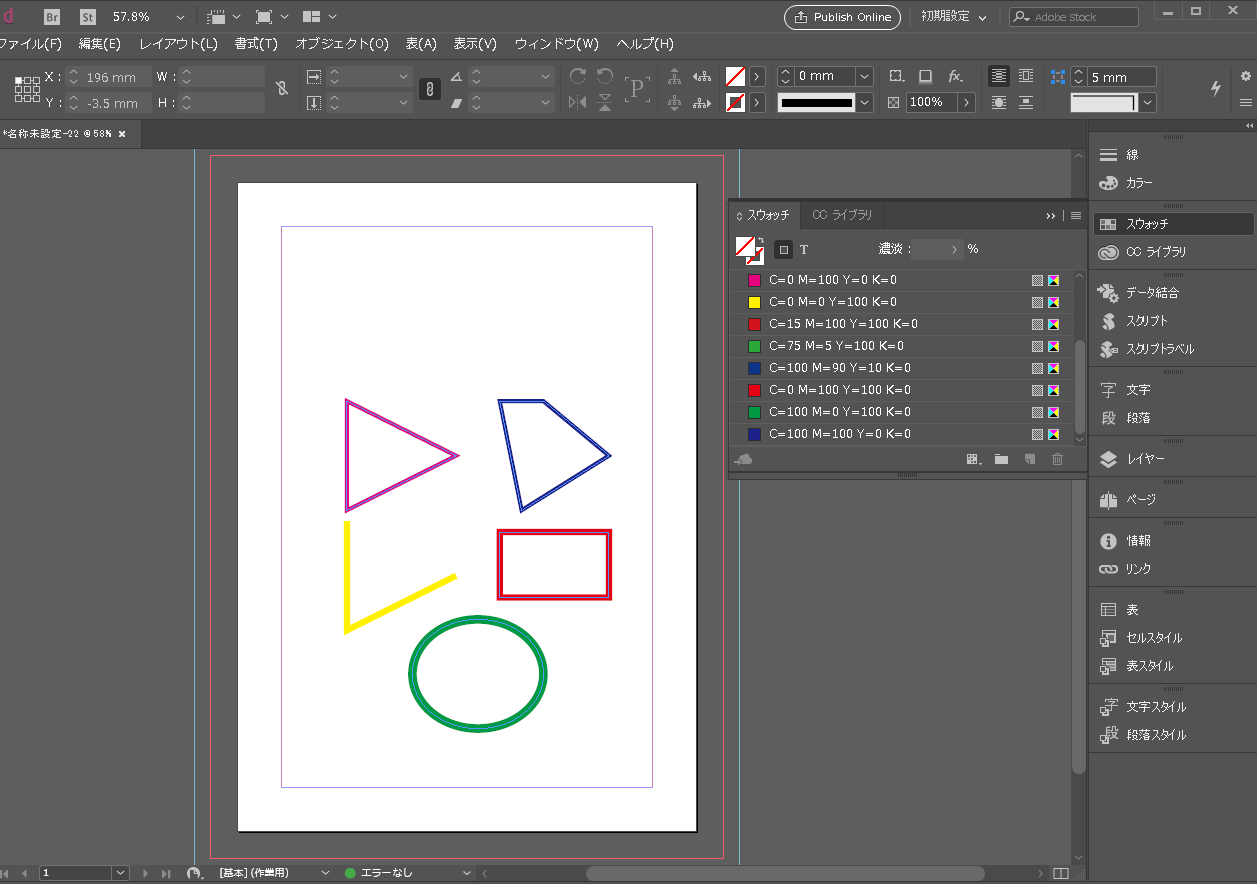Open the 段落 (Paragraph) panel
Screen dimensions: 1257x884
pos(1172,418)
